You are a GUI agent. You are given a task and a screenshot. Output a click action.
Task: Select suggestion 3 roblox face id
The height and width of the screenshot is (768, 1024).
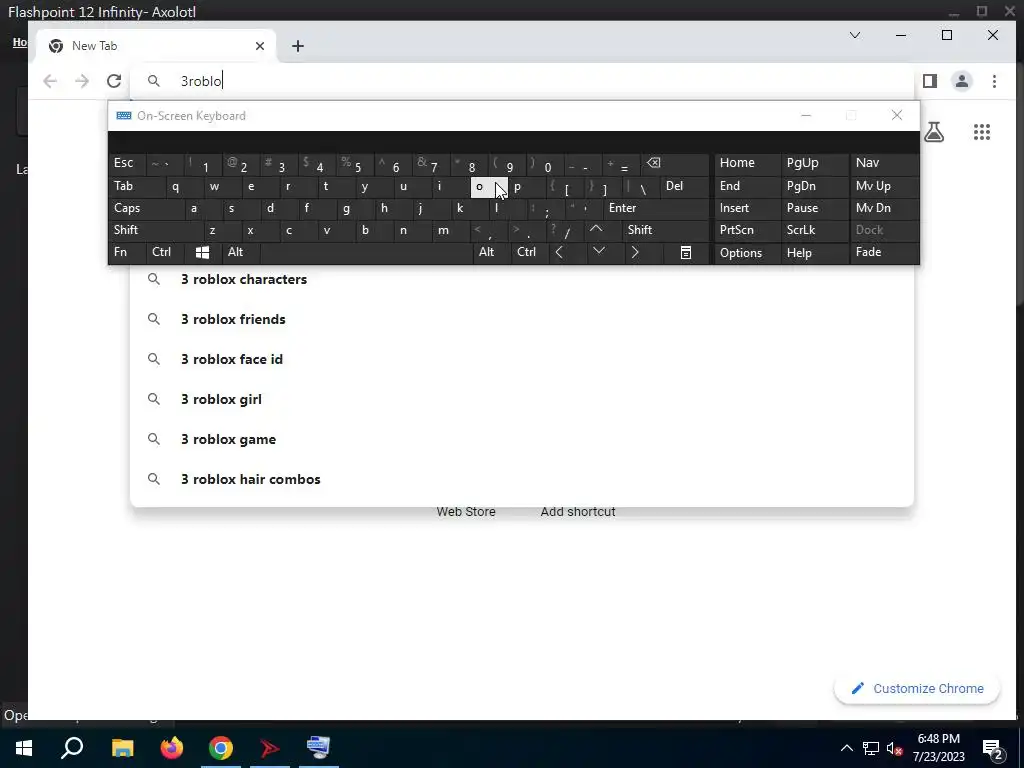[522, 359]
